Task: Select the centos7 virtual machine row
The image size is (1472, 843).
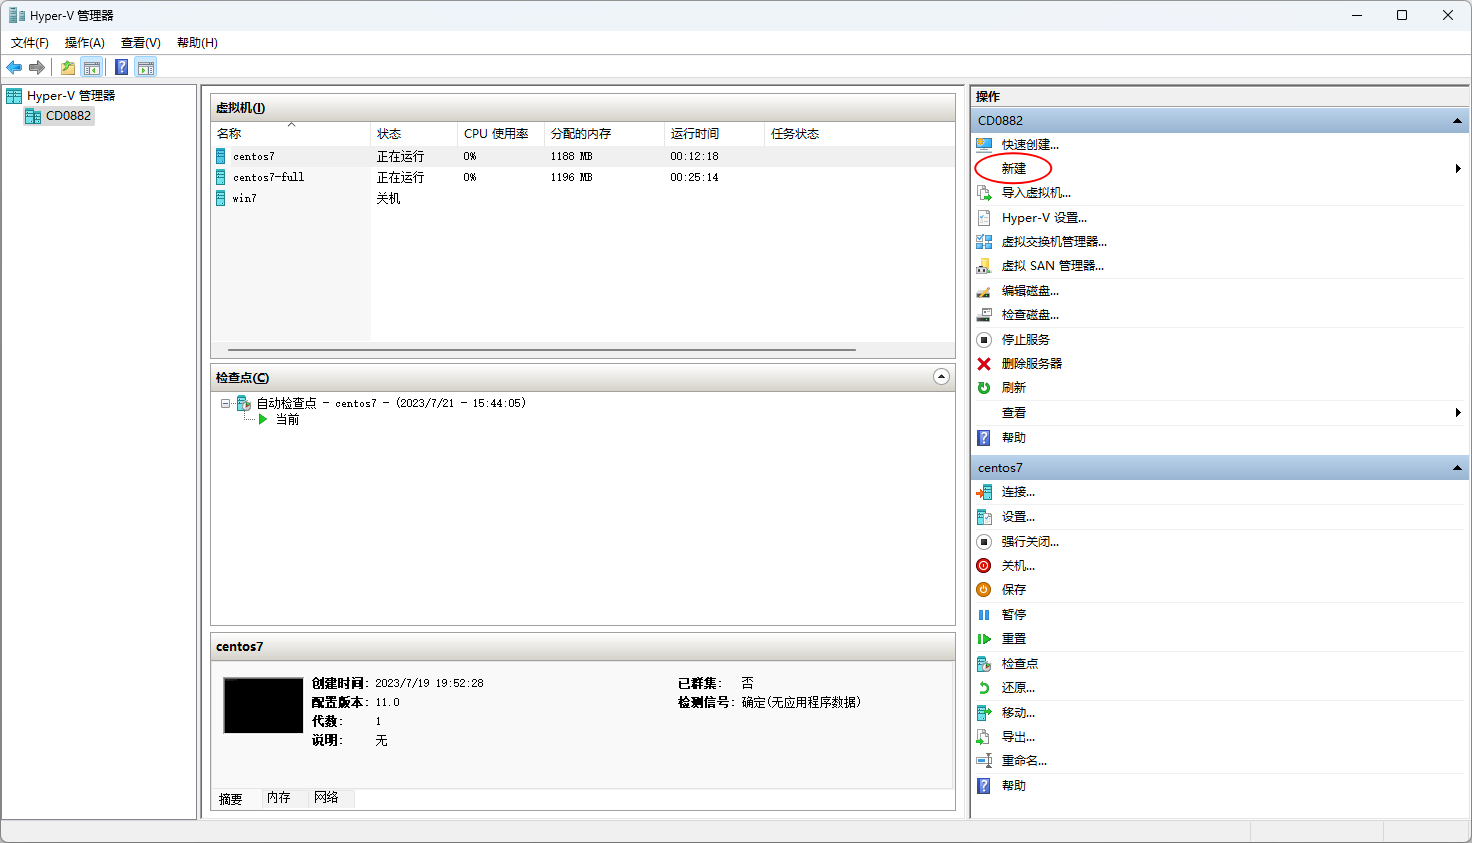Action: tap(583, 156)
